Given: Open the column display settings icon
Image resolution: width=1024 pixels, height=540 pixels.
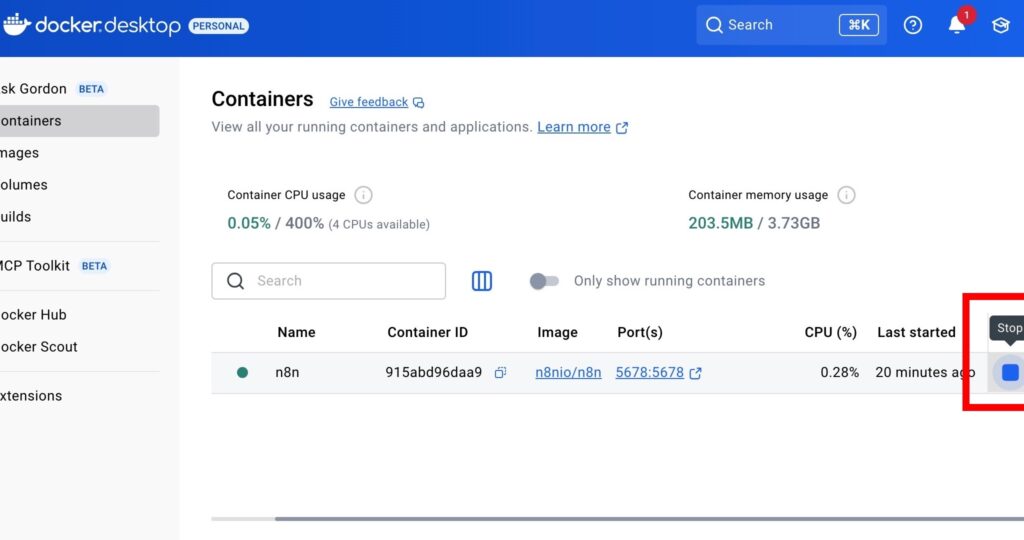Looking at the screenshot, I should (482, 281).
